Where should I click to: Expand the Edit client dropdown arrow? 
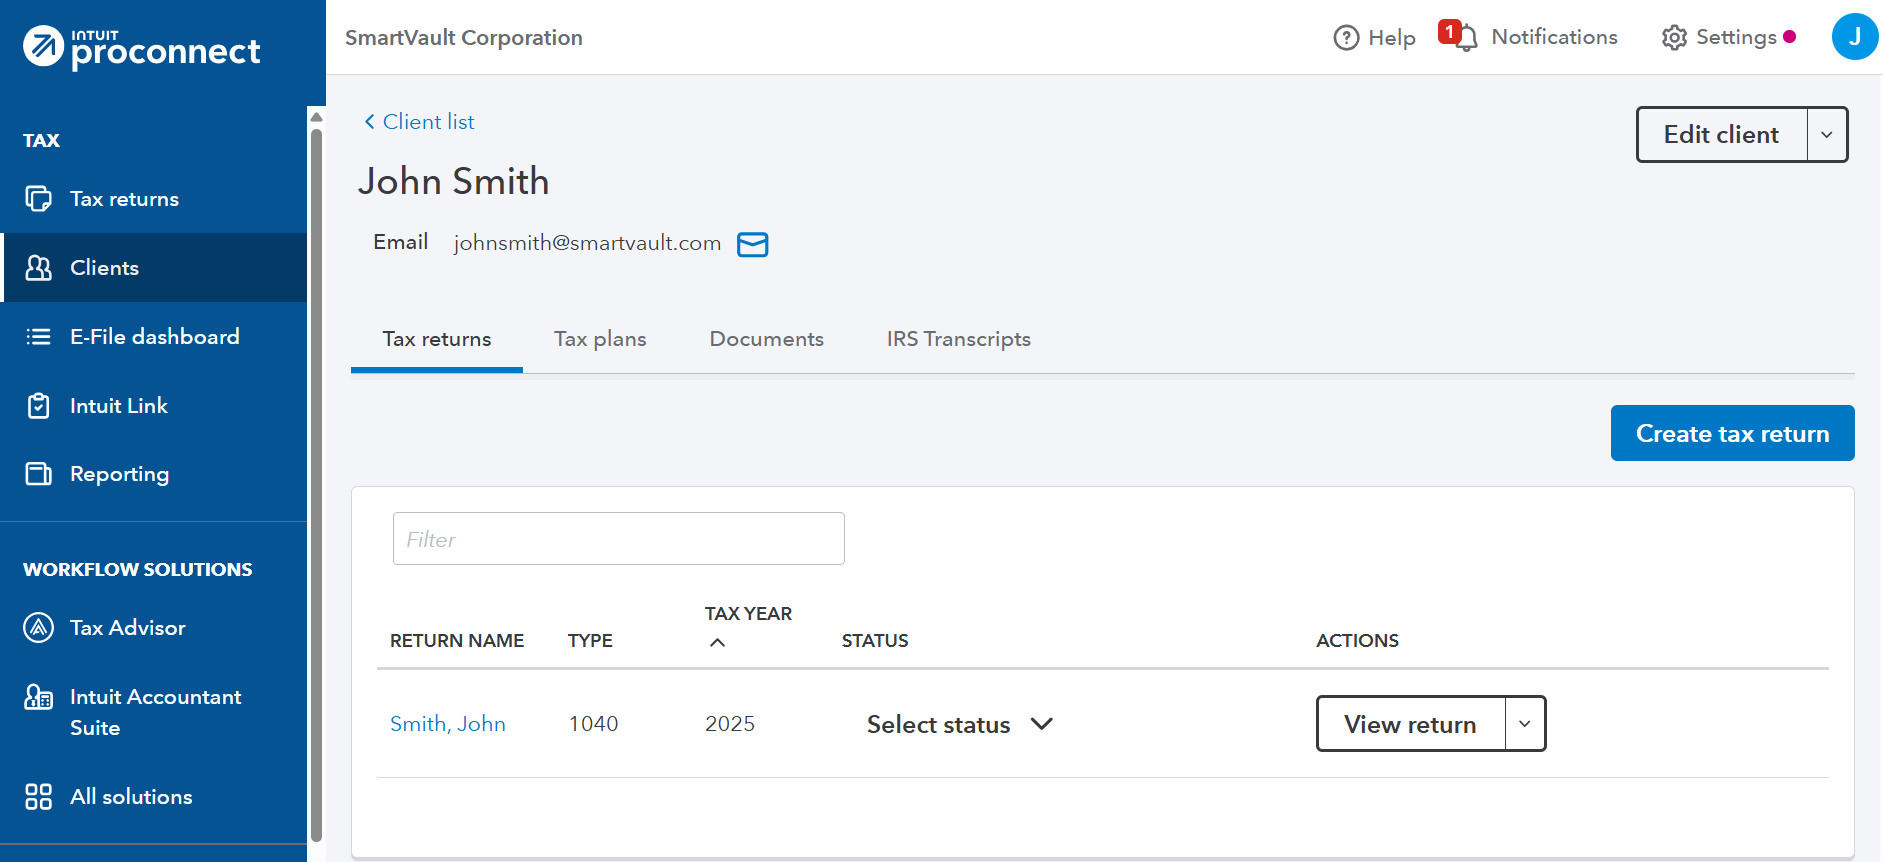click(x=1827, y=134)
